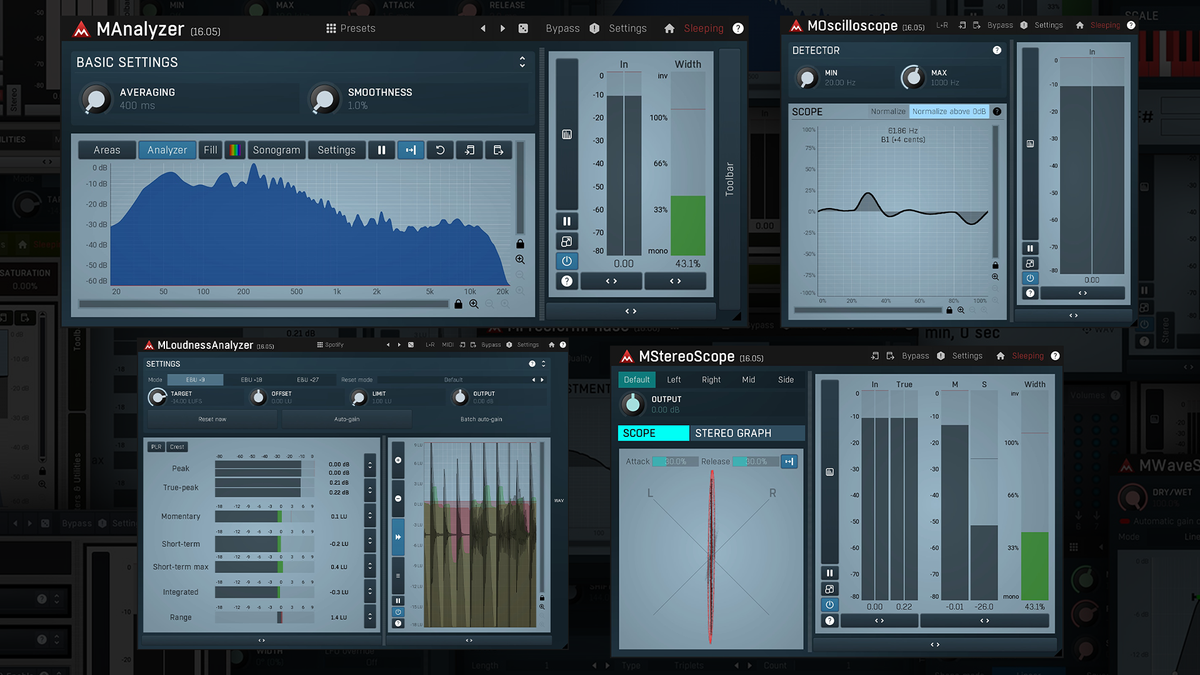This screenshot has height=675, width=1200.
Task: Reset the MAnalyzer graph view with circular arrow
Action: (x=440, y=149)
